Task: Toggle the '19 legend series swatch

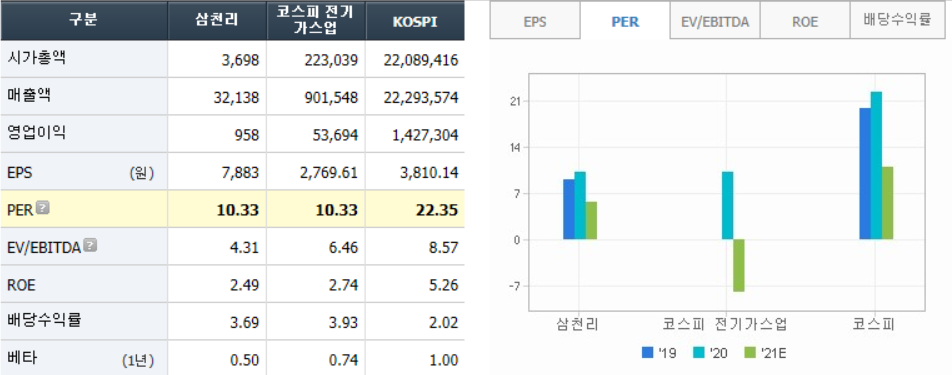Action: [648, 353]
